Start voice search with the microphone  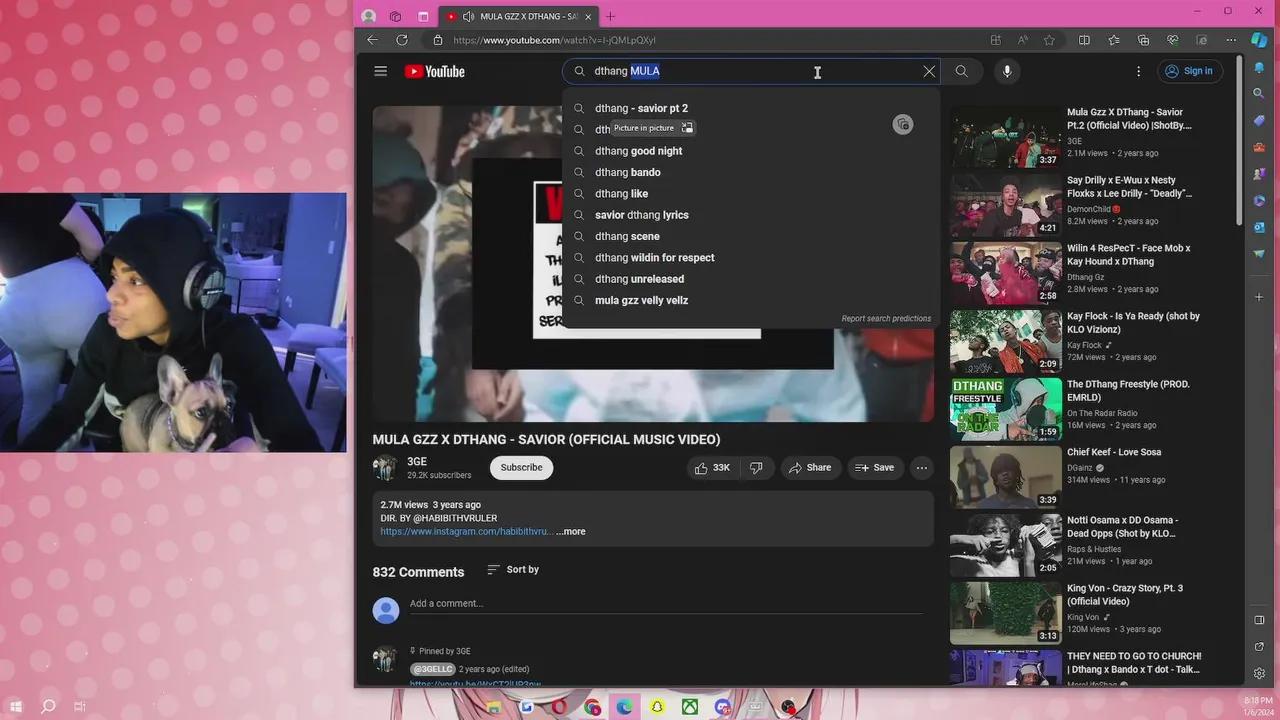[1007, 71]
